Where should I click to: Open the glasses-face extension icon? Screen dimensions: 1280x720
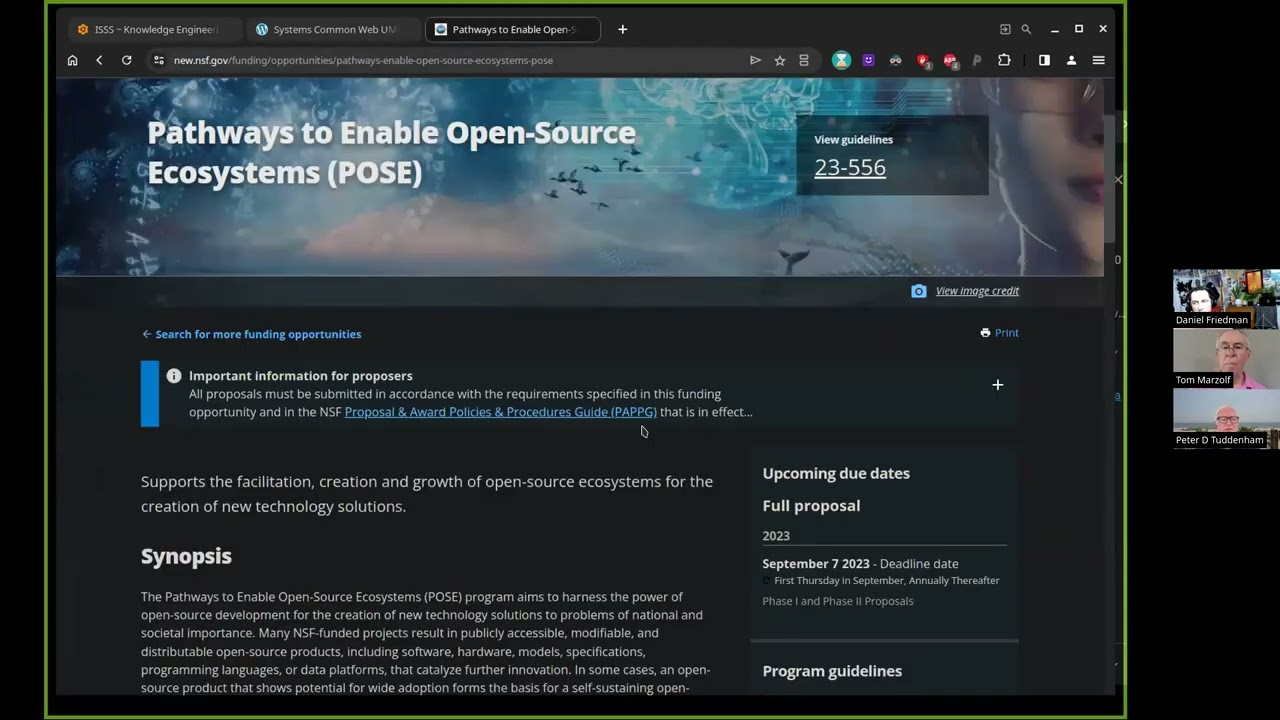895,60
